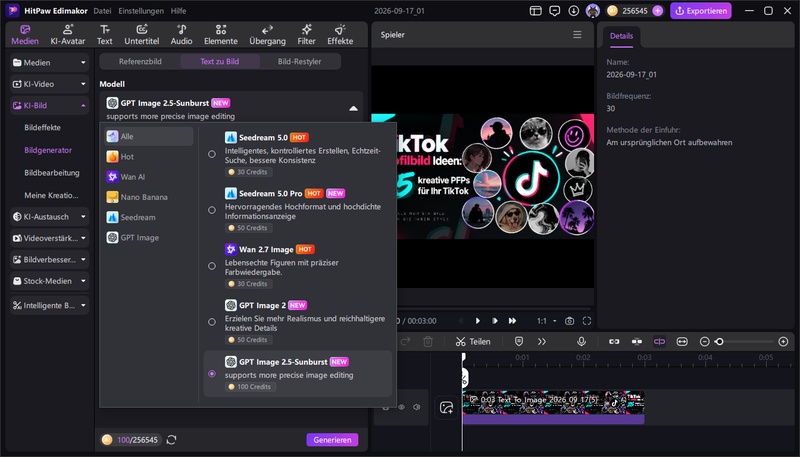Select the Seedream 5.0 radio button
Image resolution: width=800 pixels, height=457 pixels.
[212, 154]
